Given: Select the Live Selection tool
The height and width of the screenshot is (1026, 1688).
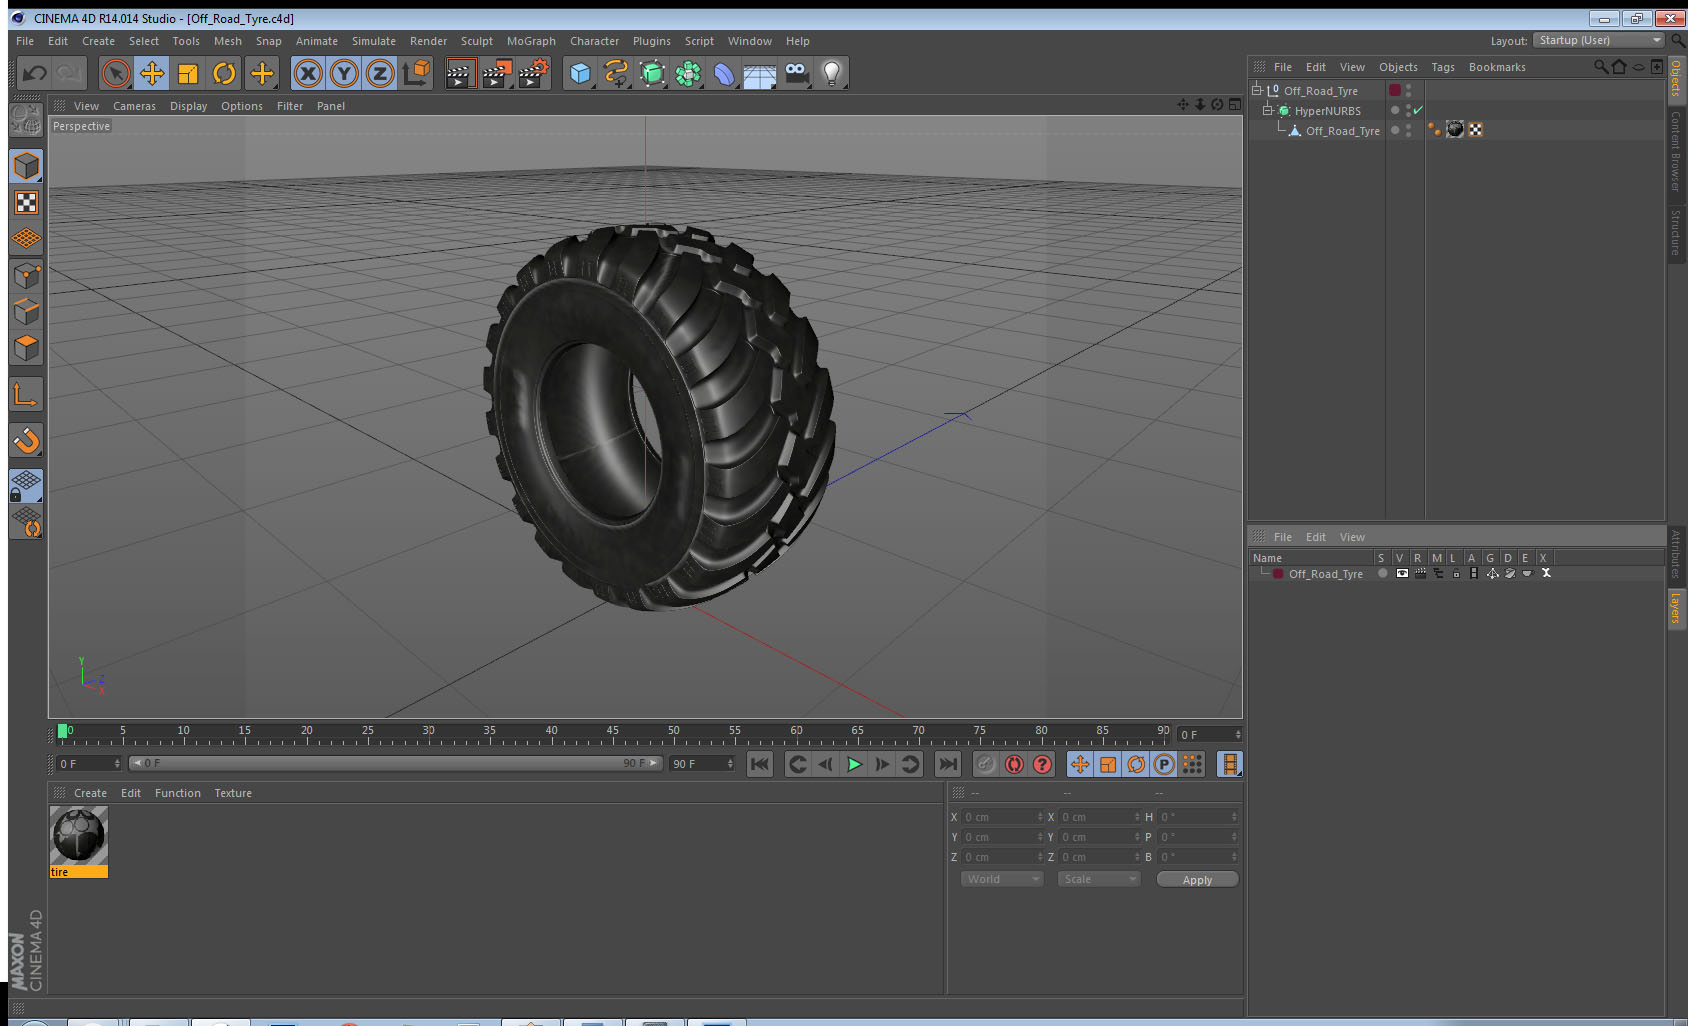Looking at the screenshot, I should [x=116, y=73].
